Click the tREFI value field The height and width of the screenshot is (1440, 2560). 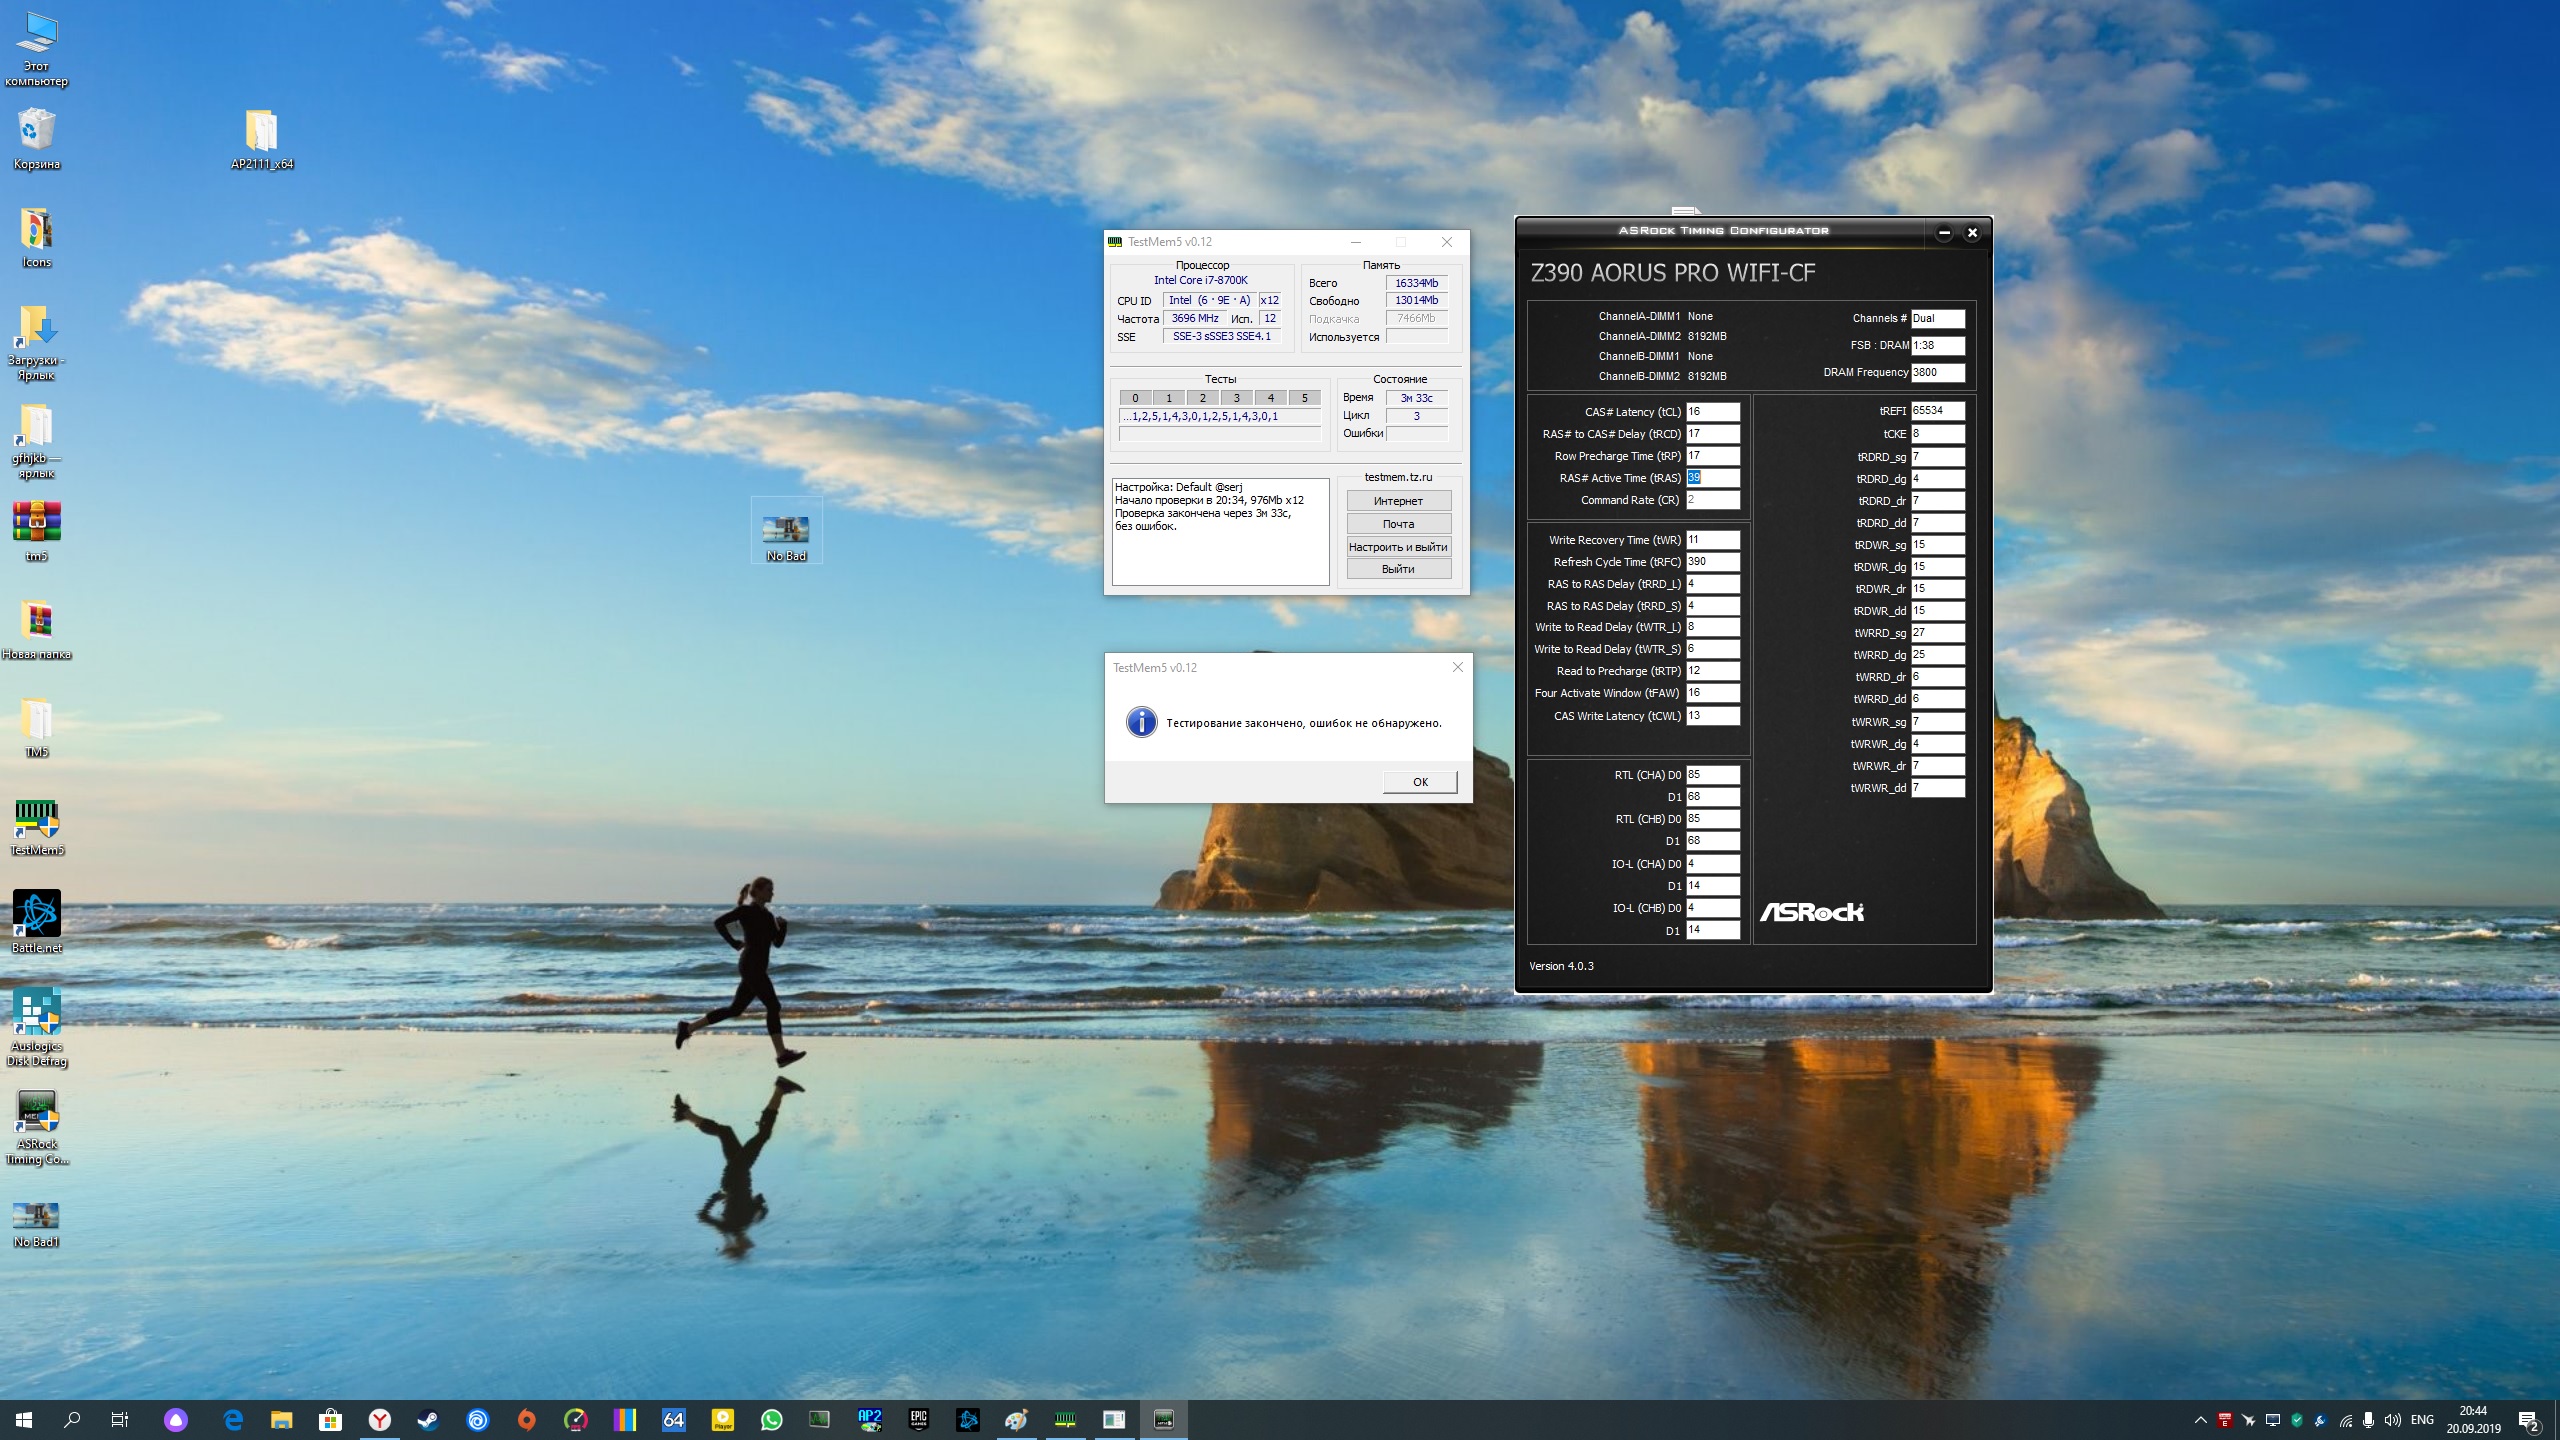1937,411
